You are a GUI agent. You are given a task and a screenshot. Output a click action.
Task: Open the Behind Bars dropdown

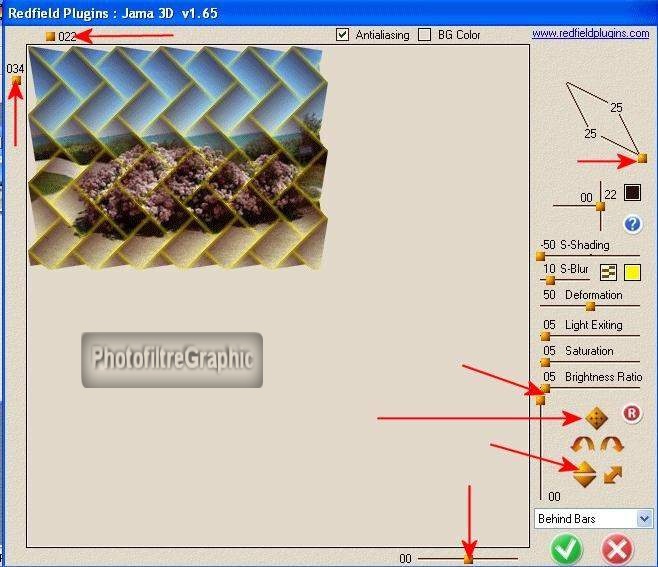coord(593,518)
